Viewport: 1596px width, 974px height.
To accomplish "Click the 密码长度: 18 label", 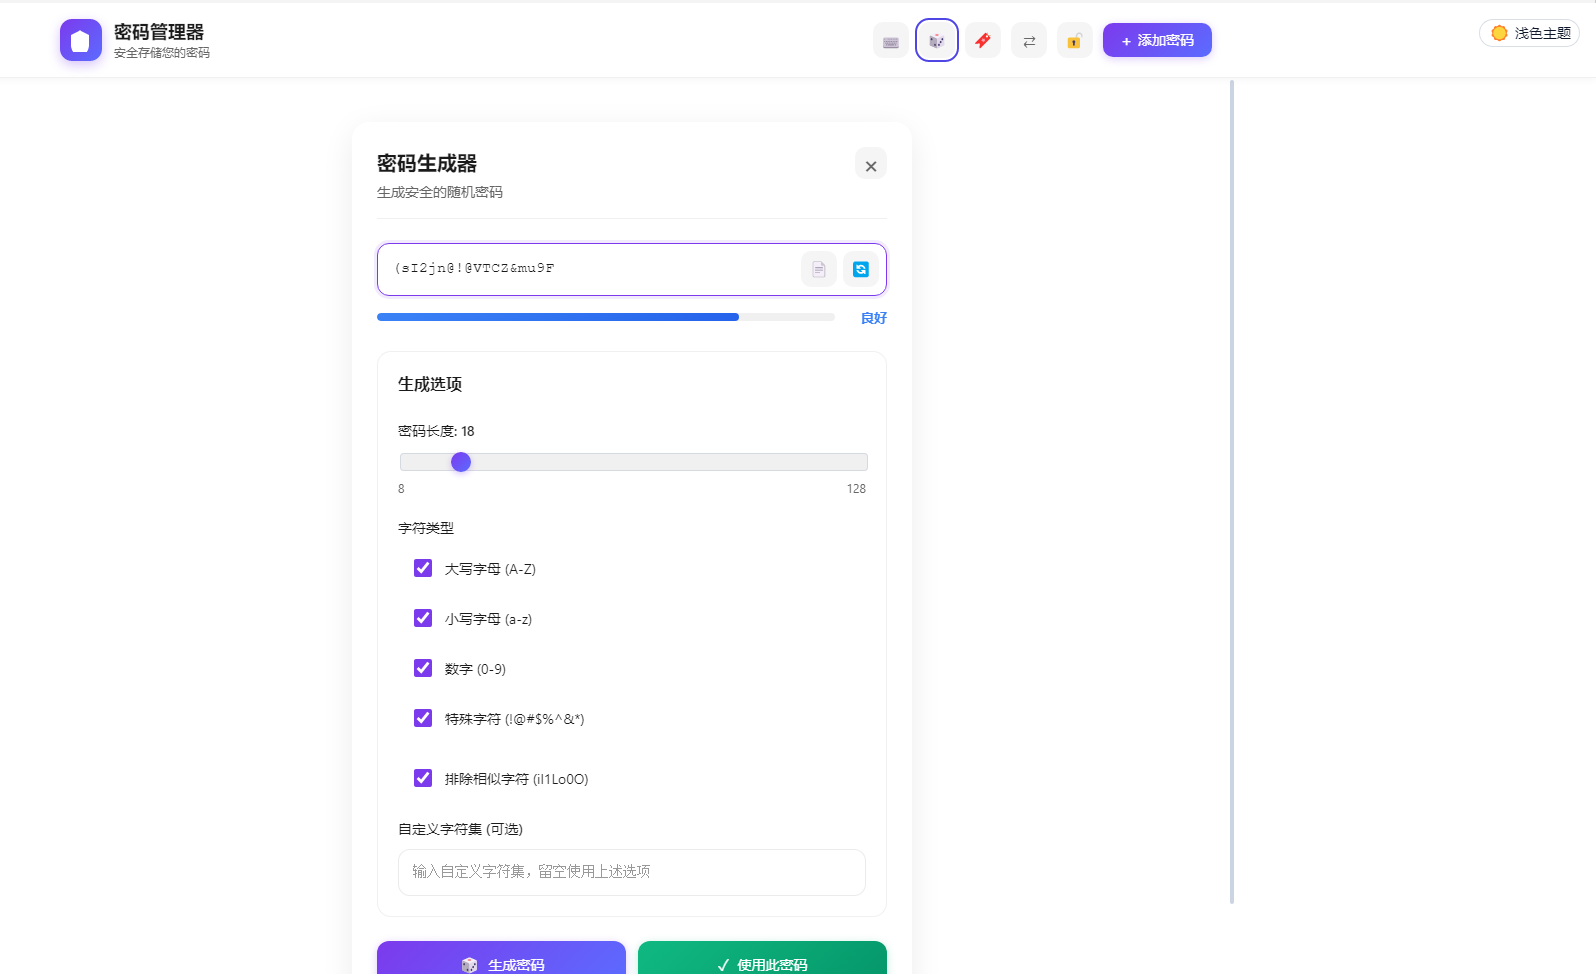I will [x=436, y=431].
